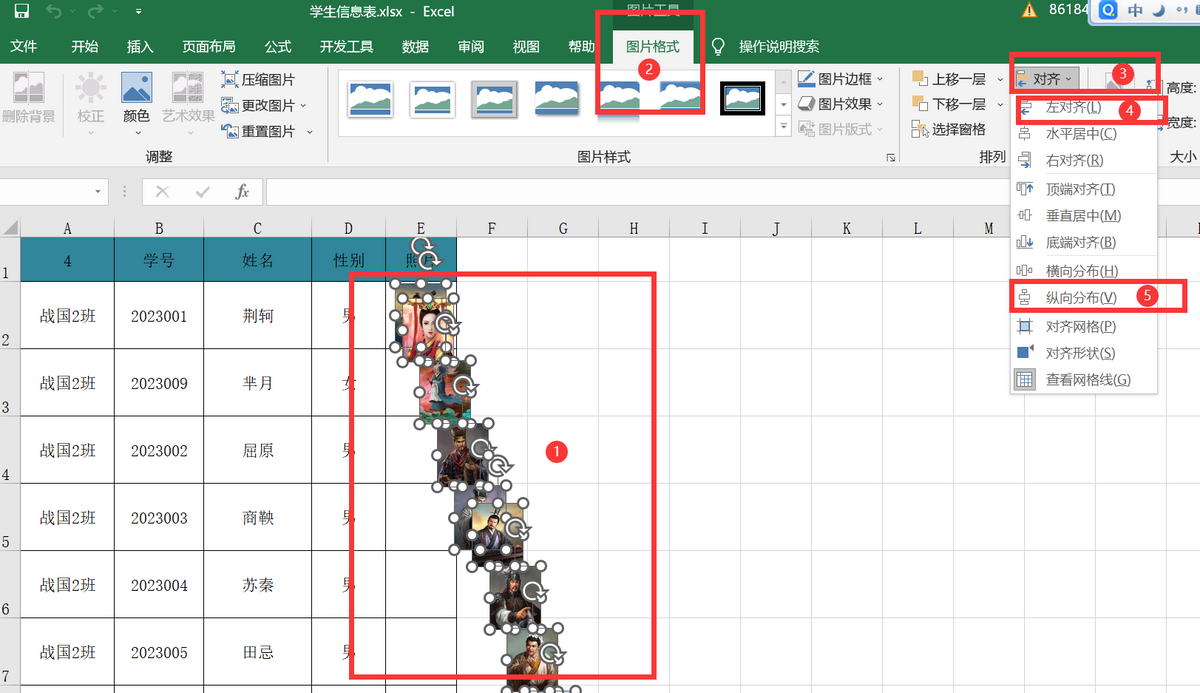Toggle 对齐网格(P) snap option
This screenshot has width=1200, height=693.
point(1084,326)
